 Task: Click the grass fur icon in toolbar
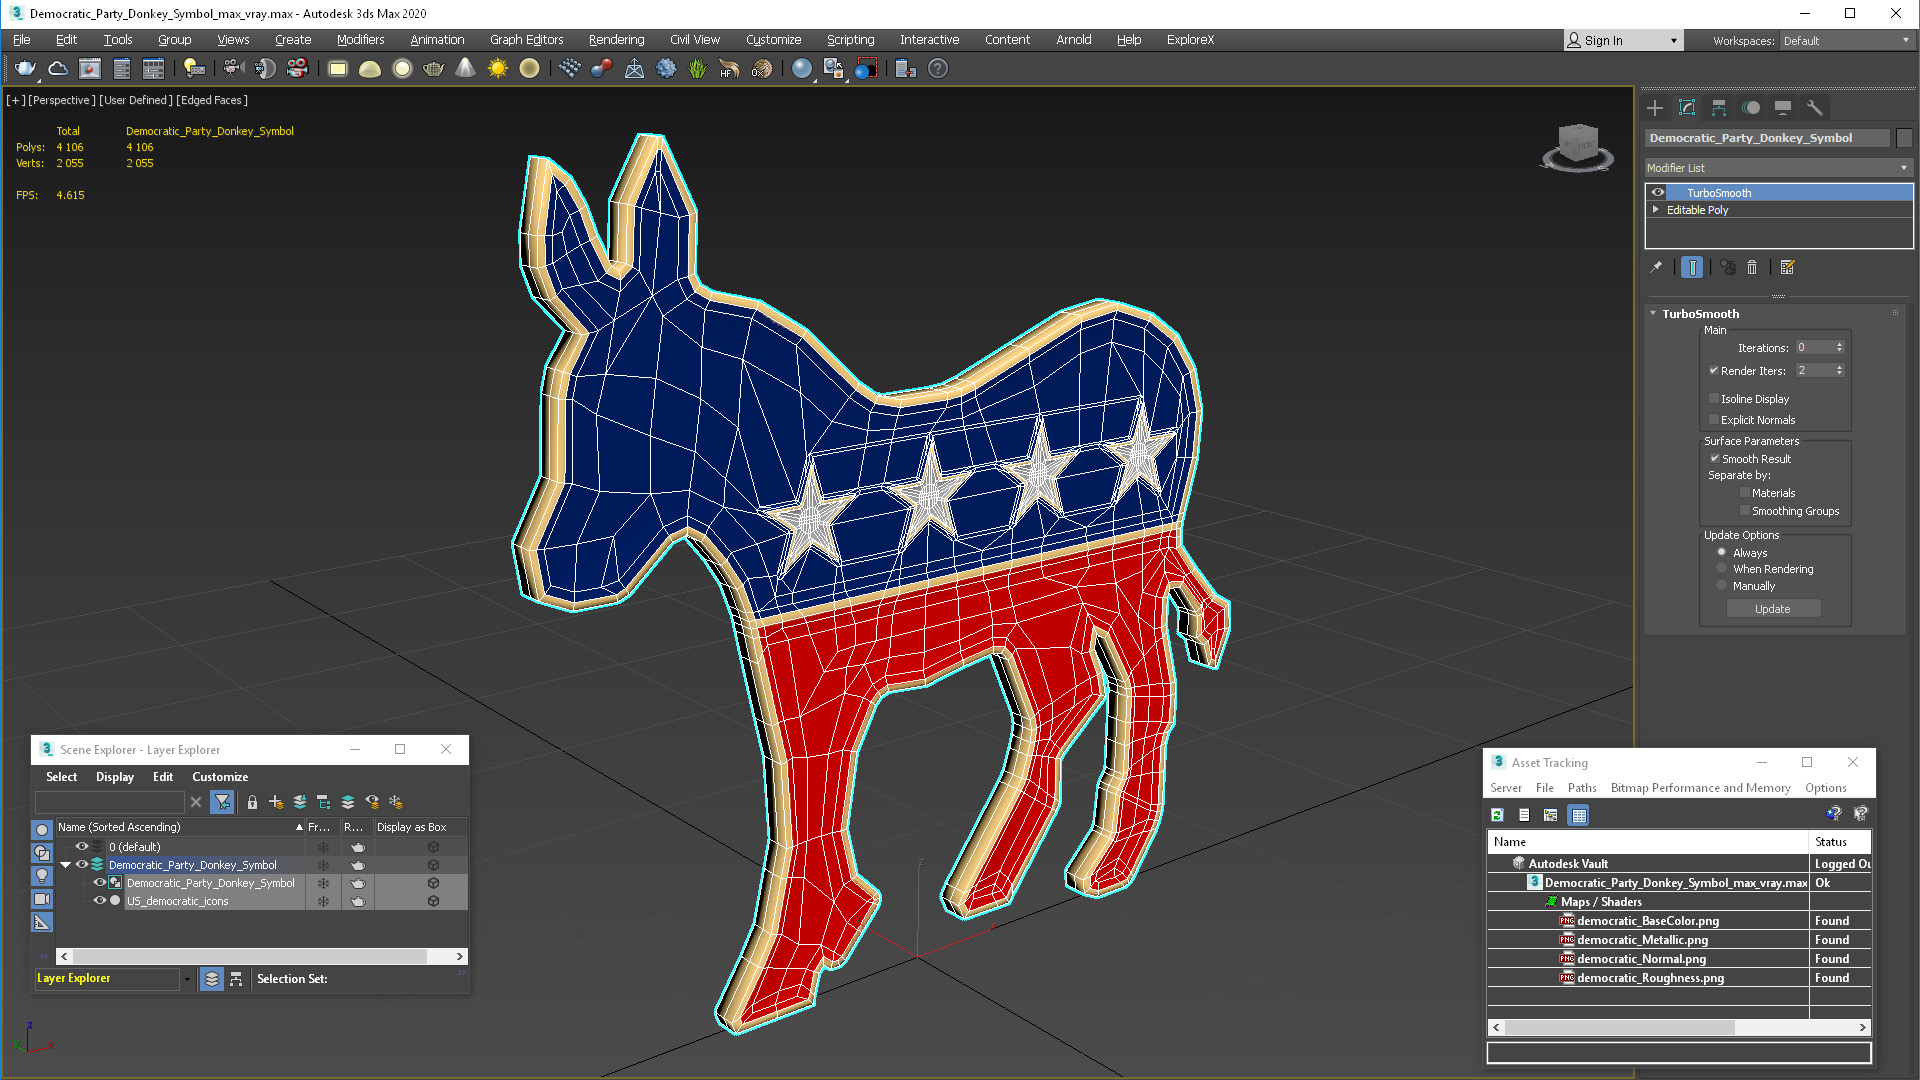click(x=697, y=68)
